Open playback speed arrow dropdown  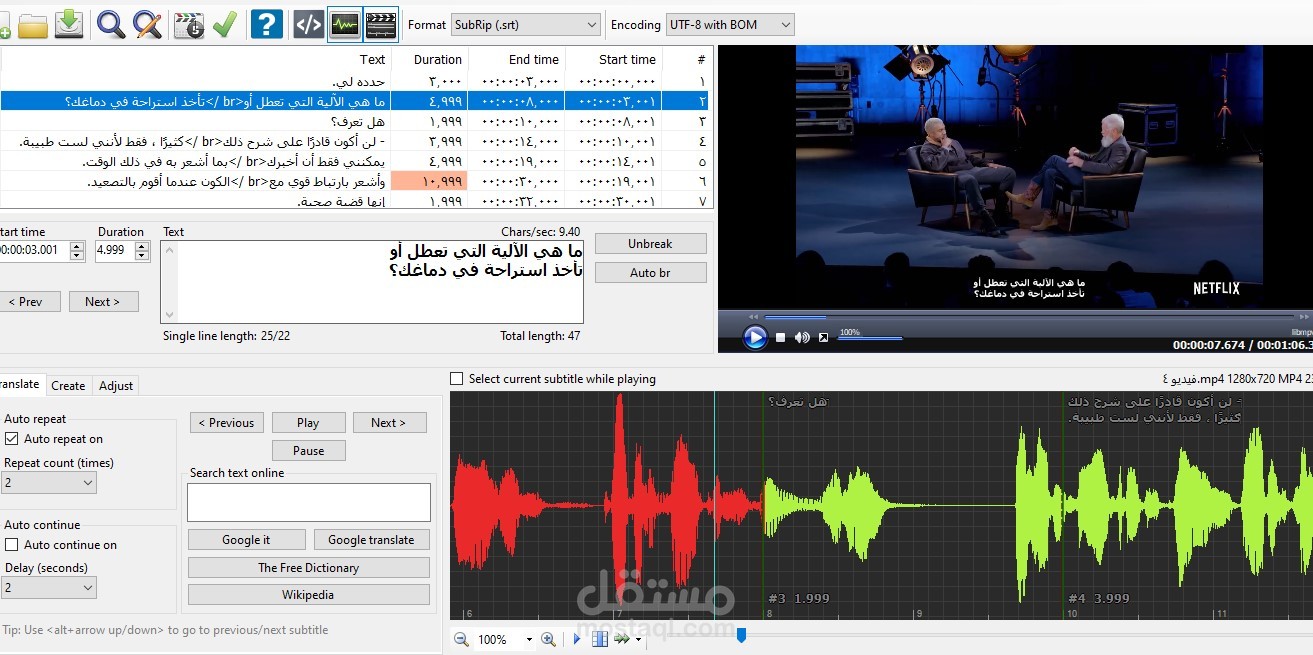coord(637,640)
